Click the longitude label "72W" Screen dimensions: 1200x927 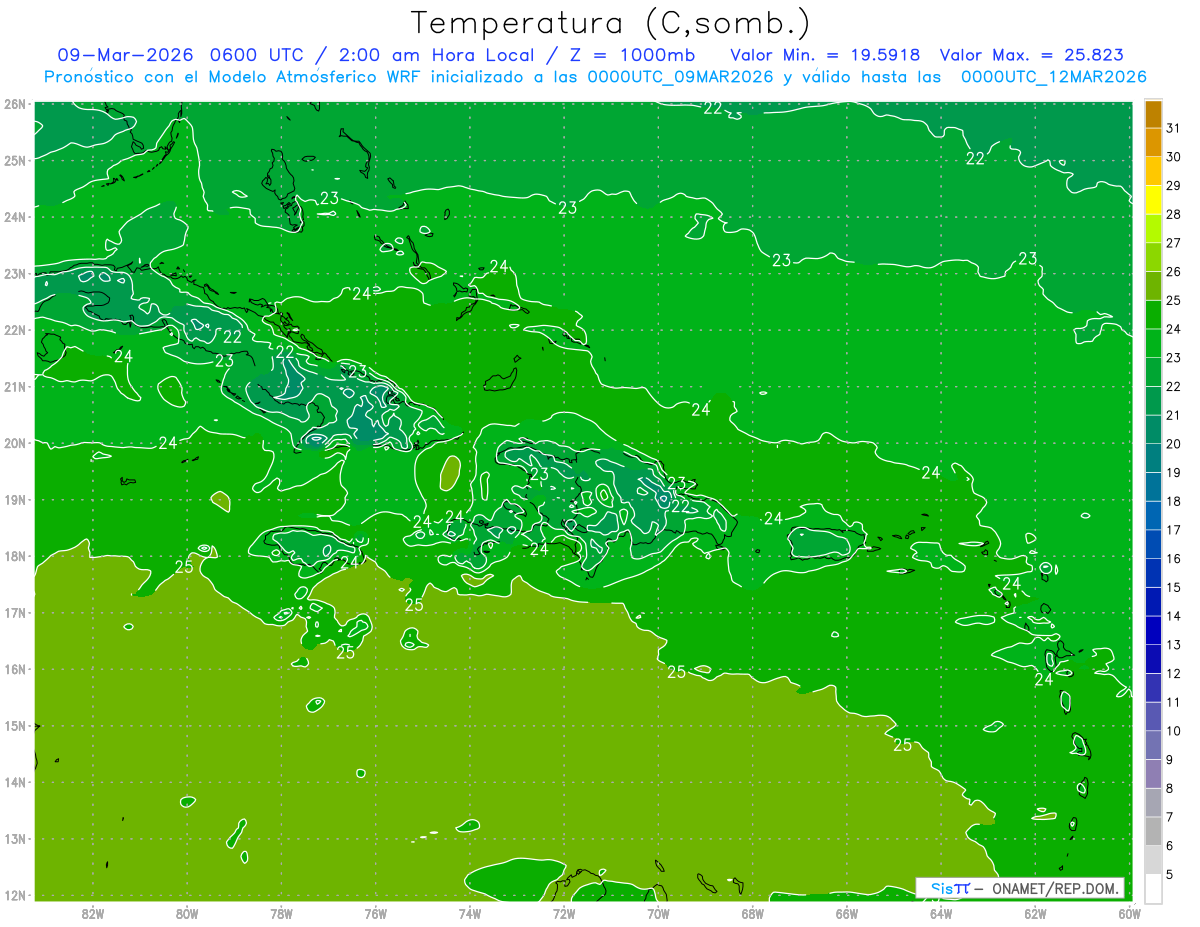pyautogui.click(x=564, y=913)
